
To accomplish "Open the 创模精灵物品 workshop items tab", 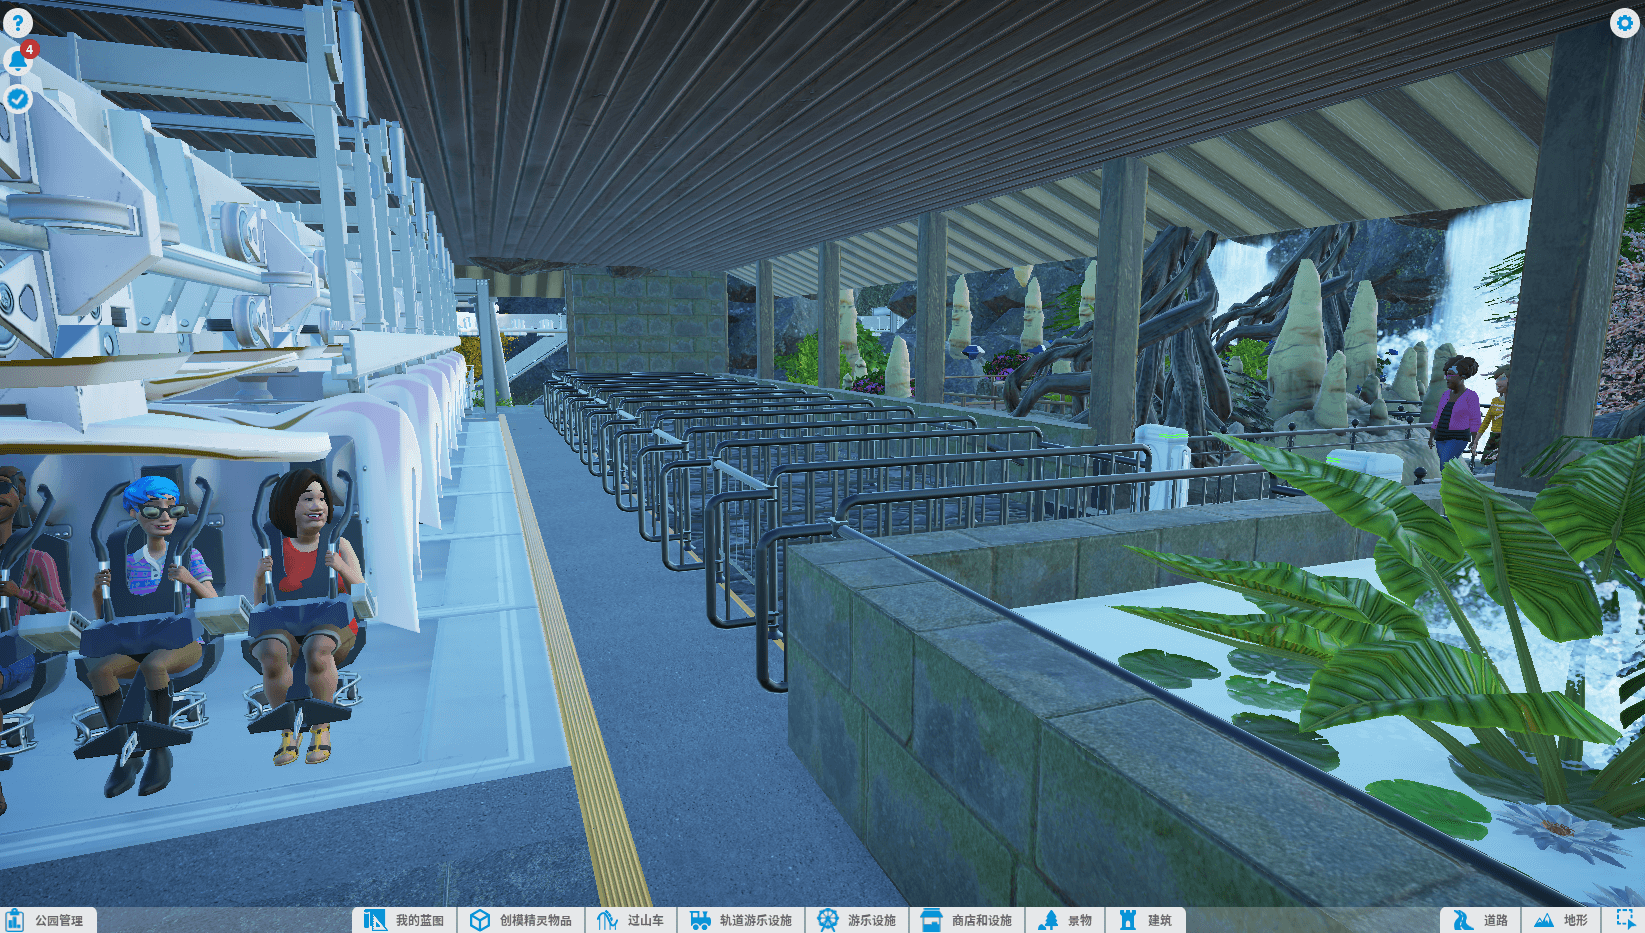I will (x=521, y=920).
